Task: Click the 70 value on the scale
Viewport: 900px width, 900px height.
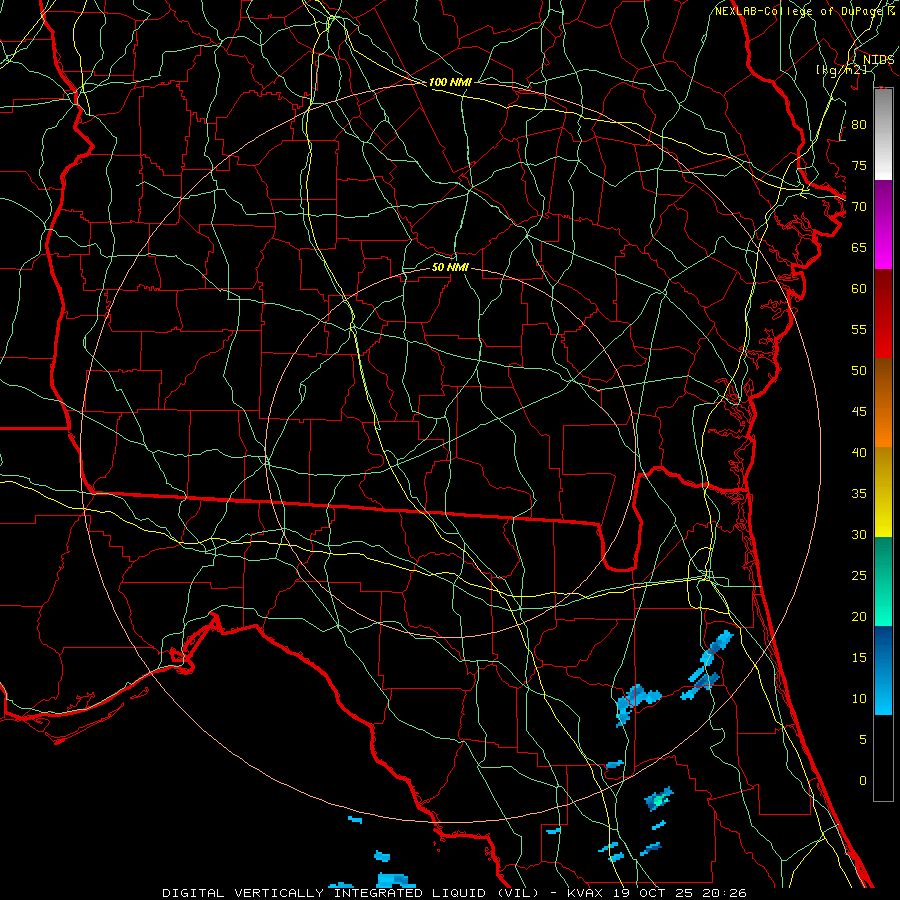Action: pyautogui.click(x=859, y=207)
